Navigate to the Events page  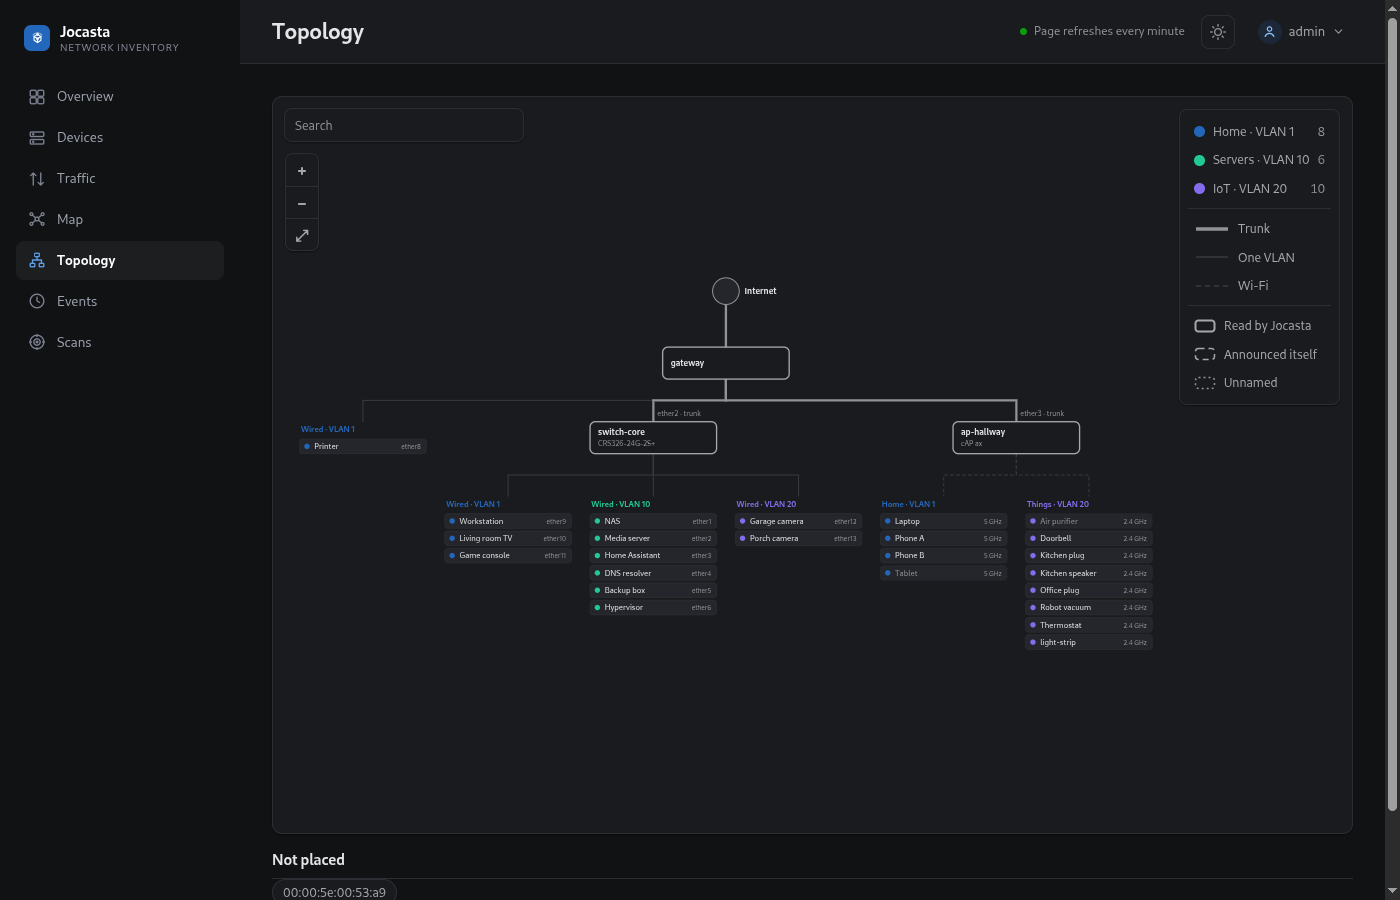pyautogui.click(x=120, y=302)
